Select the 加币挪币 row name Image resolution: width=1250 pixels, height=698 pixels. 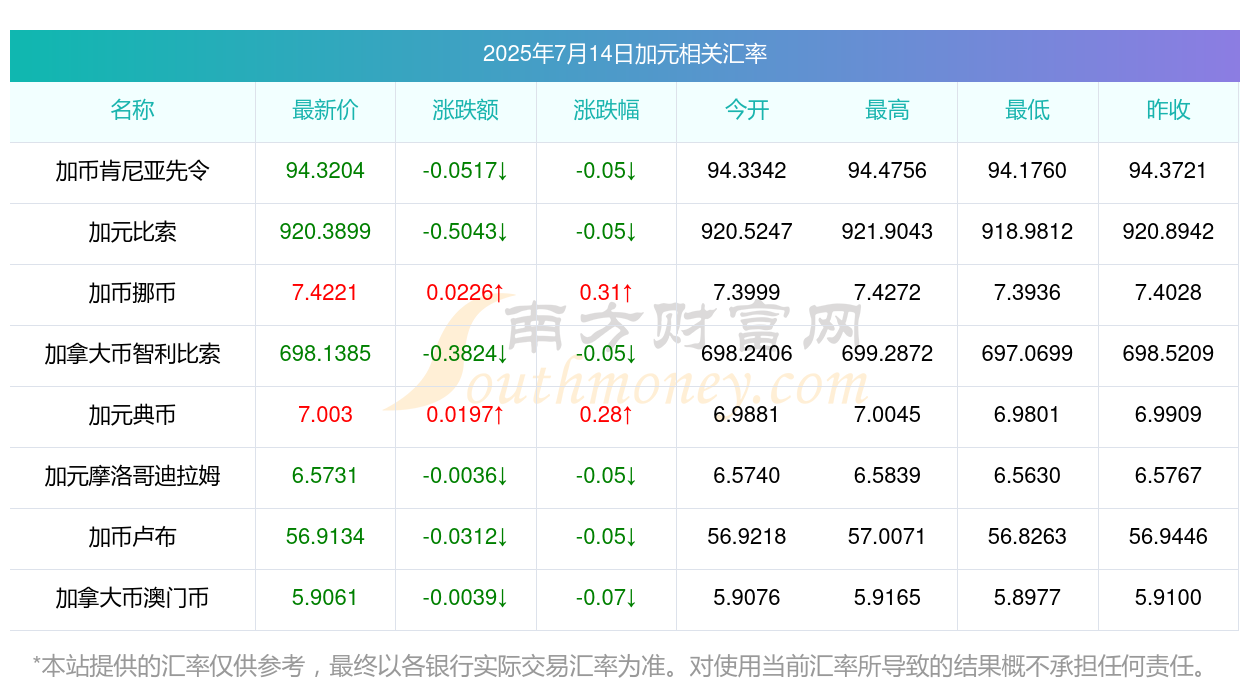[132, 293]
